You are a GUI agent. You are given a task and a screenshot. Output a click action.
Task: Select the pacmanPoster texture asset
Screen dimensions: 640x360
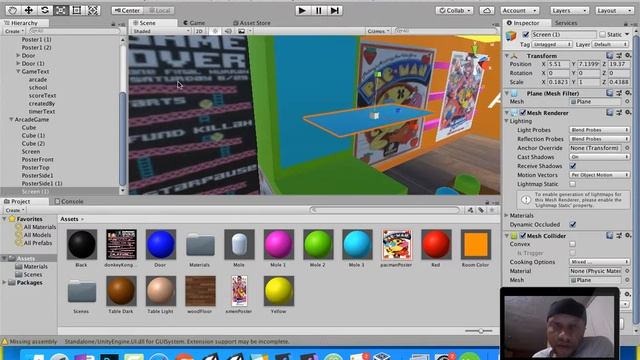click(397, 244)
